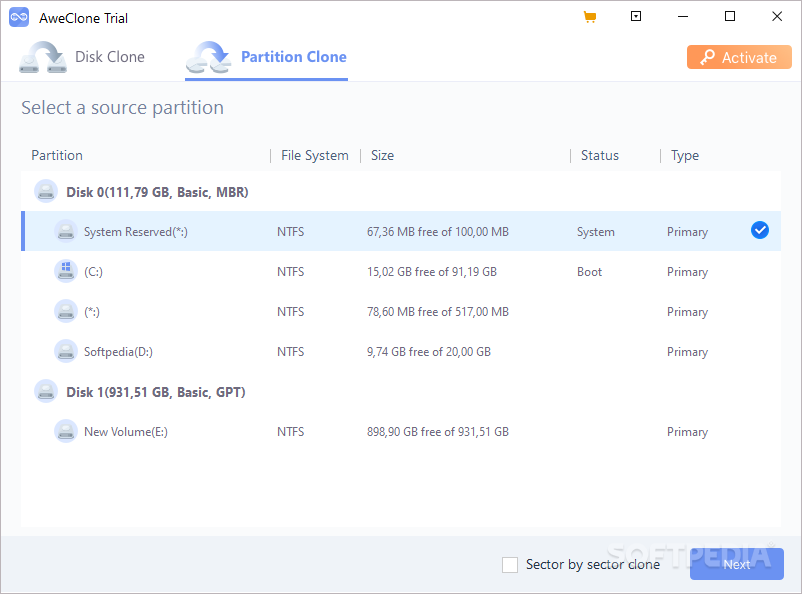Enable Sector by sector clone checkbox
The height and width of the screenshot is (594, 802).
[x=510, y=565]
